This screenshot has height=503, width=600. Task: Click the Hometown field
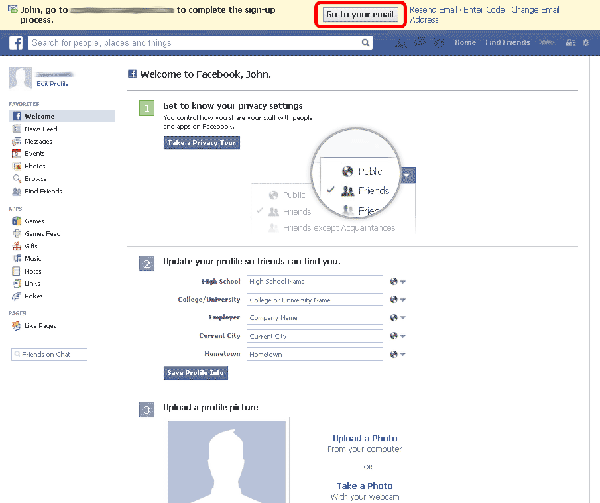(x=315, y=354)
